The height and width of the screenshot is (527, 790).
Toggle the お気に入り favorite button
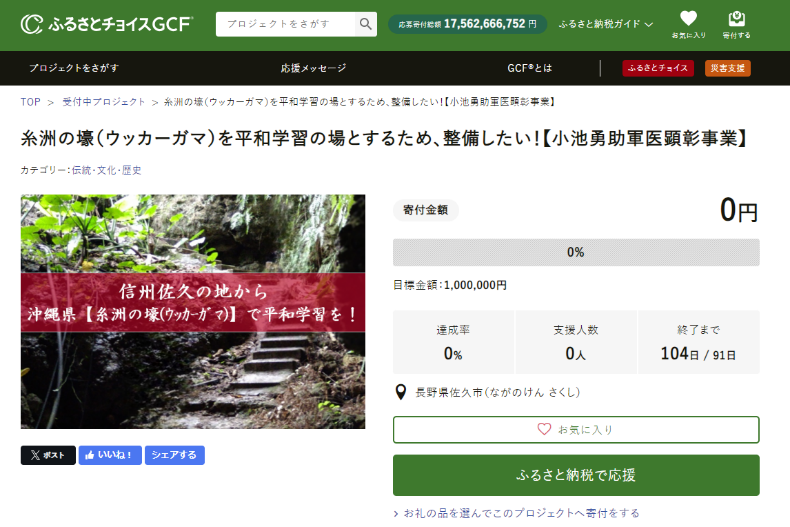click(575, 429)
